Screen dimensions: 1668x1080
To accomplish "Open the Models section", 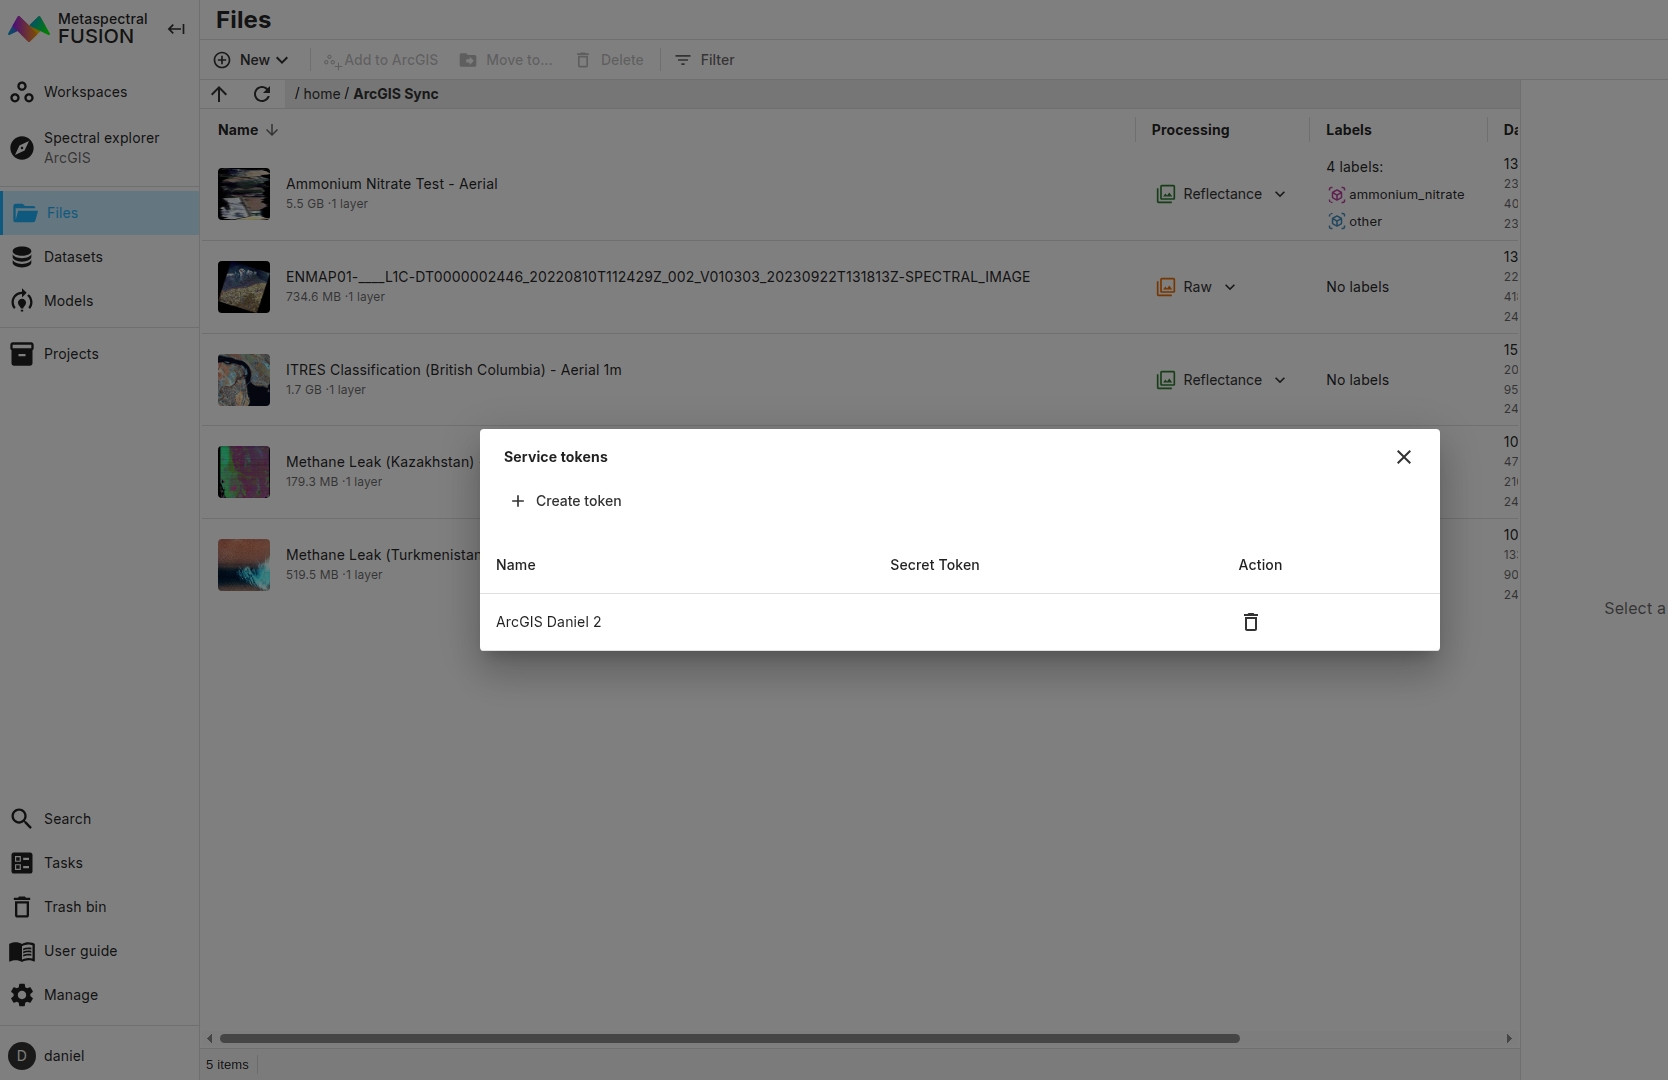I will click(x=68, y=301).
